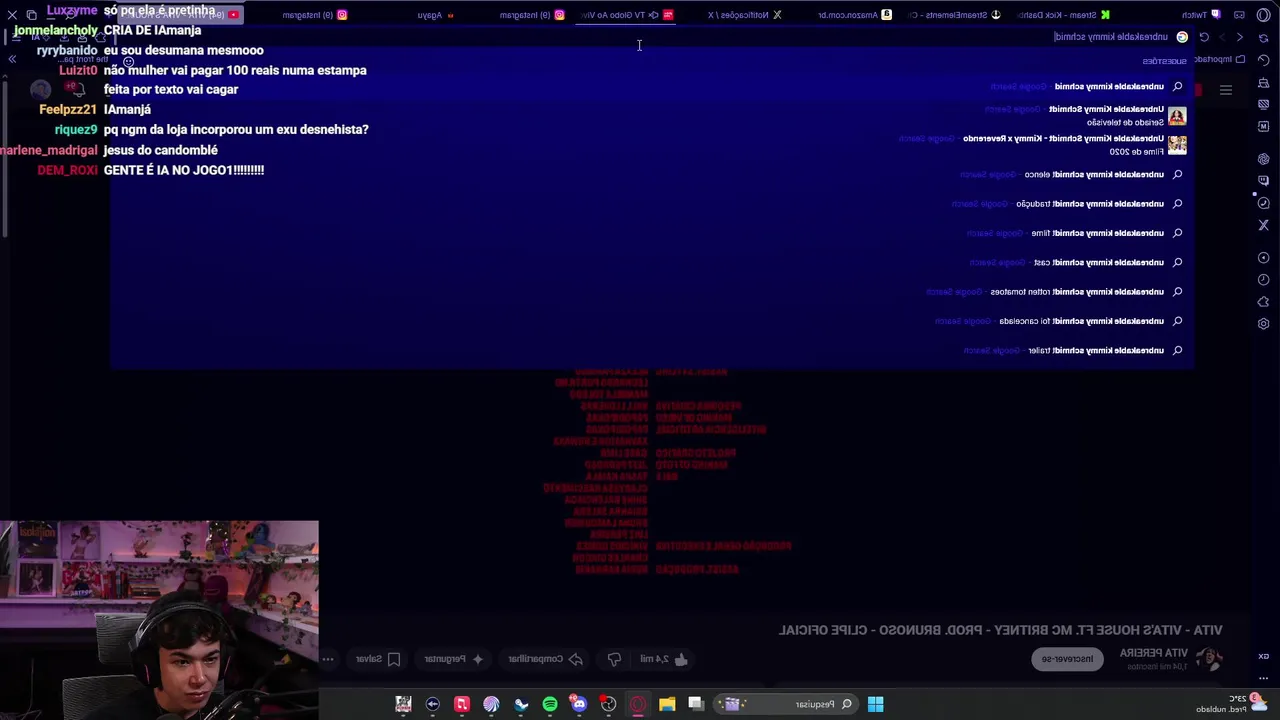1280x720 pixels.
Task: Open the Importado bookmarks folder
Action: 1219,59
